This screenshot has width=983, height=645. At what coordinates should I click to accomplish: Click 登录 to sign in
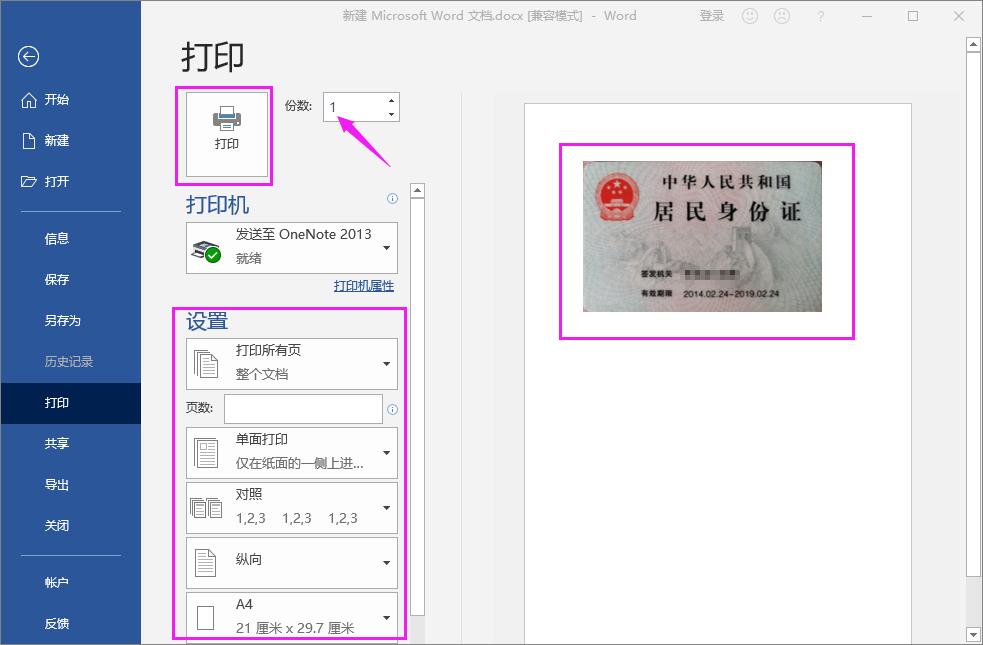pos(711,16)
